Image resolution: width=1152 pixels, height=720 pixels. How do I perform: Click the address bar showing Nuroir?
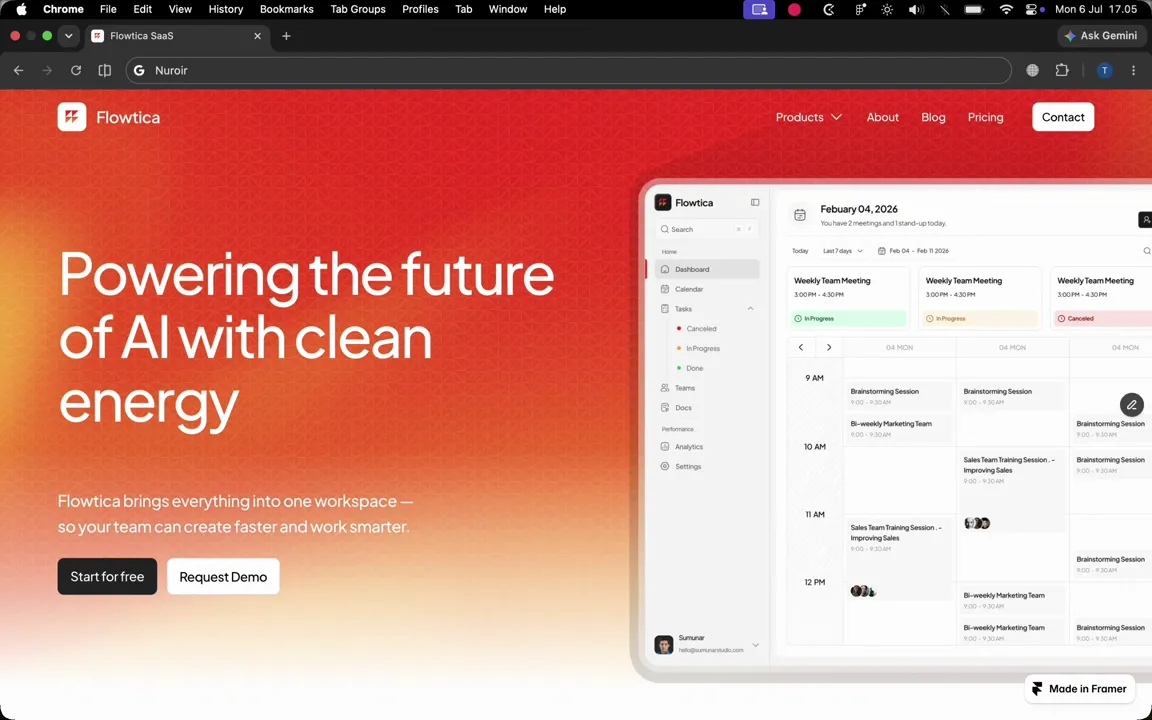coord(569,71)
